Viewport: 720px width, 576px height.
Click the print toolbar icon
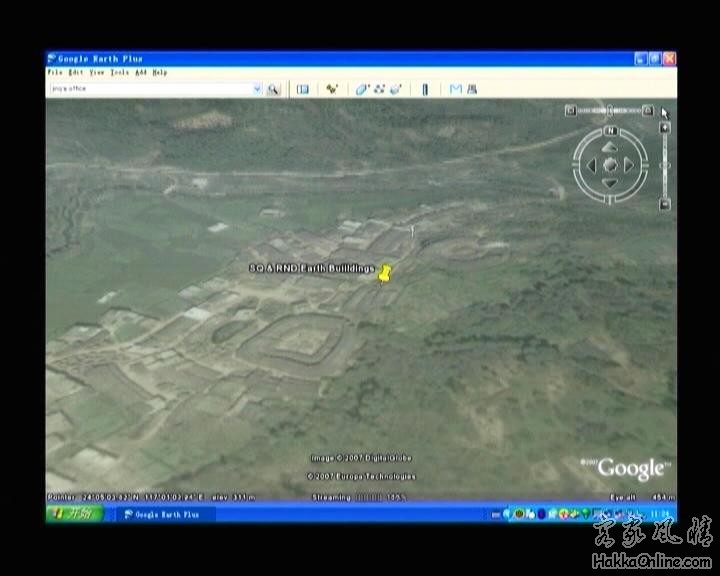pyautogui.click(x=472, y=89)
